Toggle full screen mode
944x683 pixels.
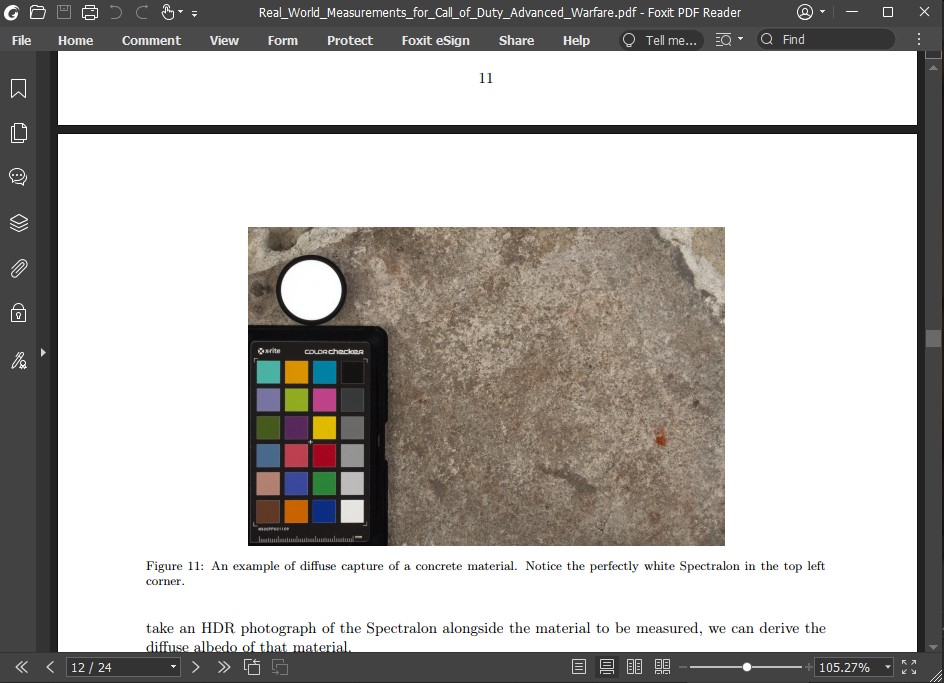click(x=909, y=667)
